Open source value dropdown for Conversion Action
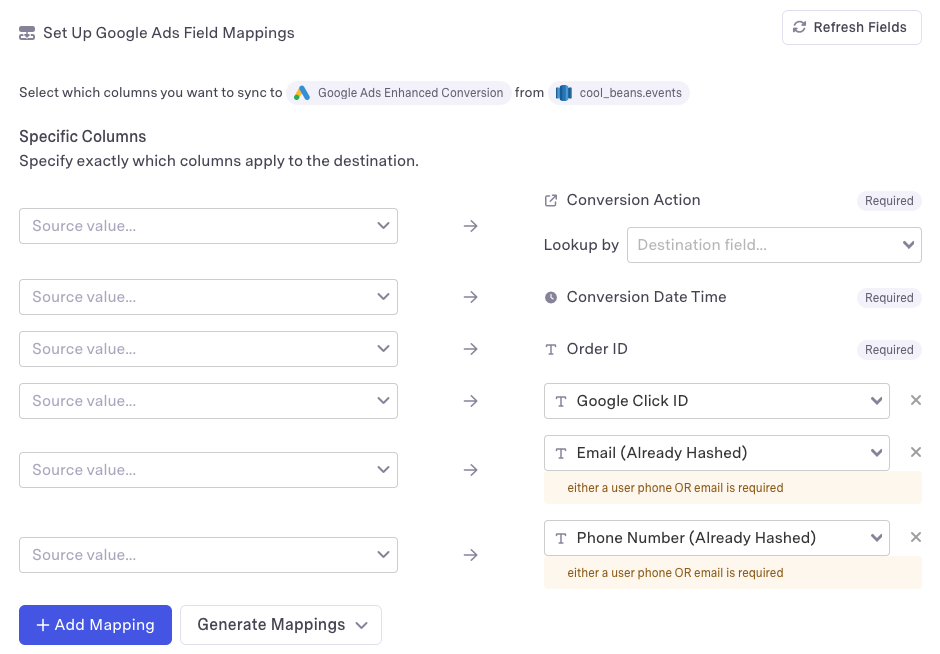This screenshot has width=940, height=654. tap(208, 226)
